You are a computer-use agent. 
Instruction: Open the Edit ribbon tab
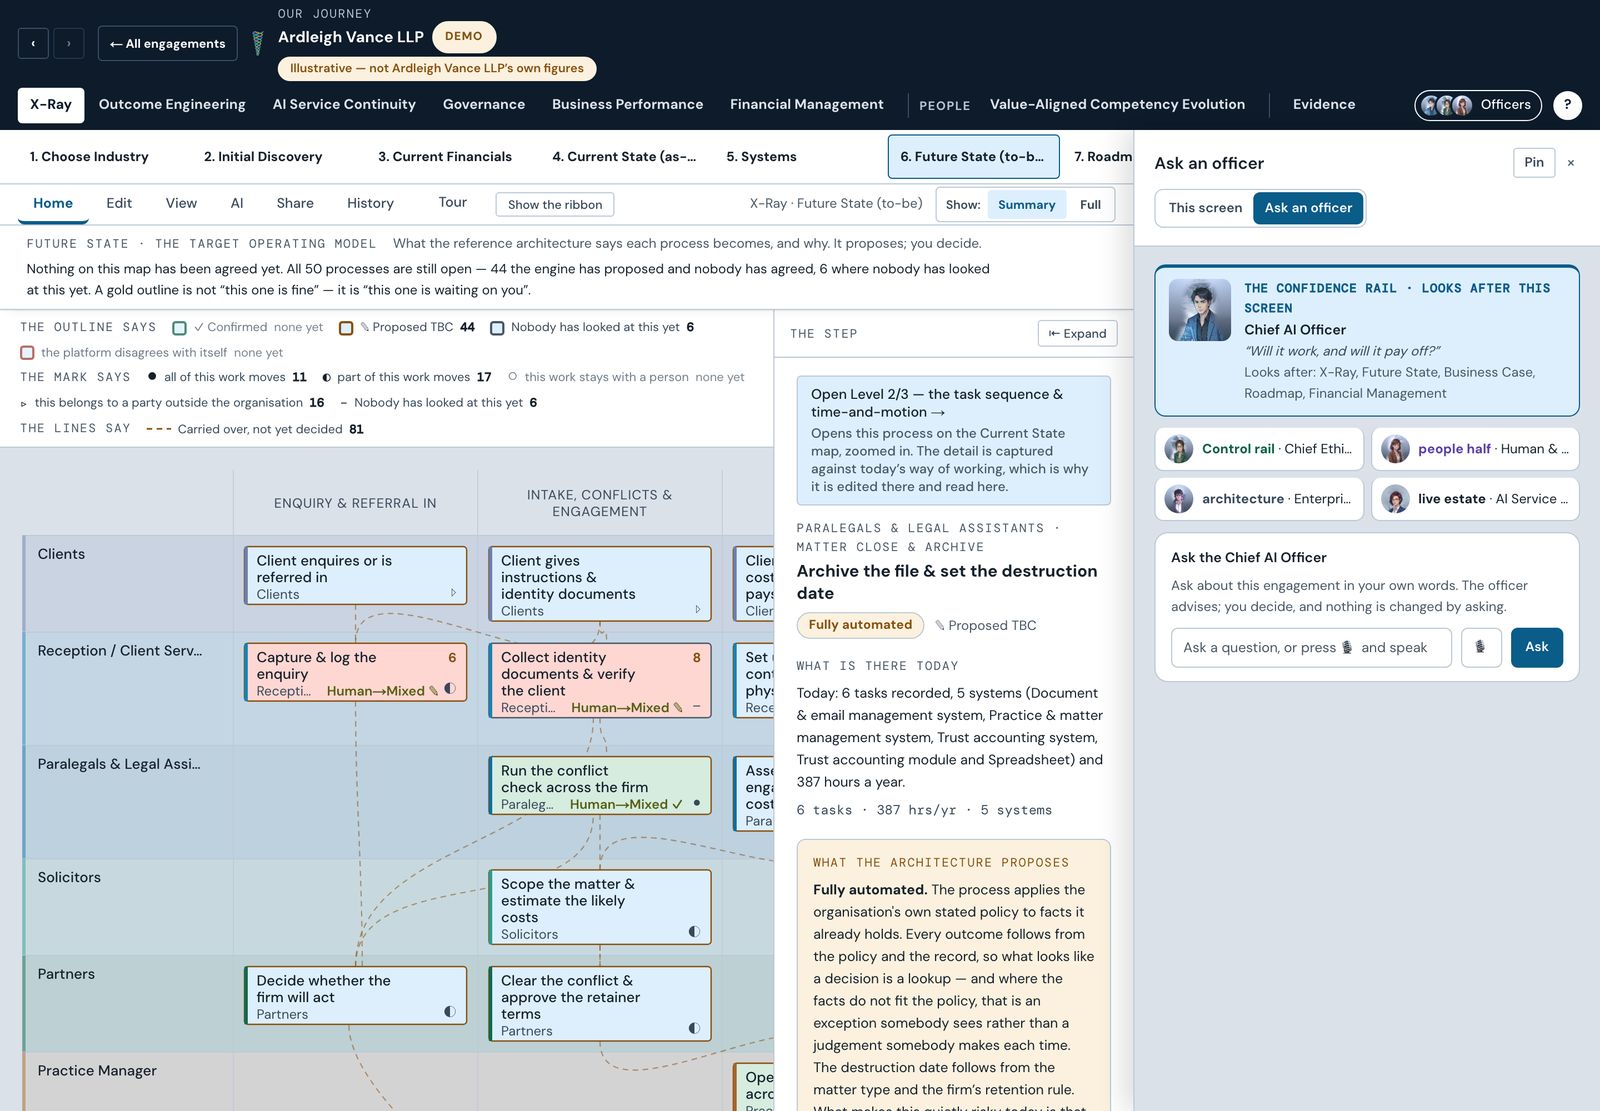point(119,203)
